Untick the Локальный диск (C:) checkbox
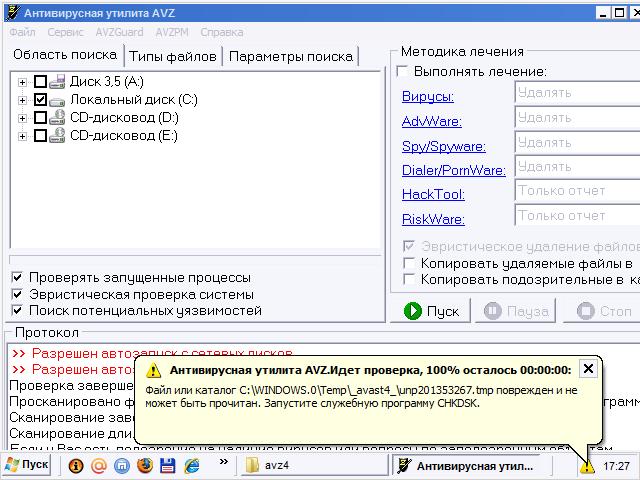The height and width of the screenshot is (480, 640). [40, 100]
